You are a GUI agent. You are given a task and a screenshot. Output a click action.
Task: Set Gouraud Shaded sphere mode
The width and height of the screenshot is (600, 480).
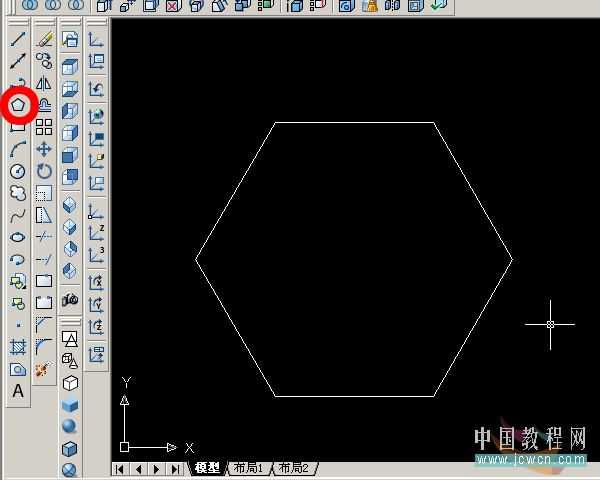[70, 426]
